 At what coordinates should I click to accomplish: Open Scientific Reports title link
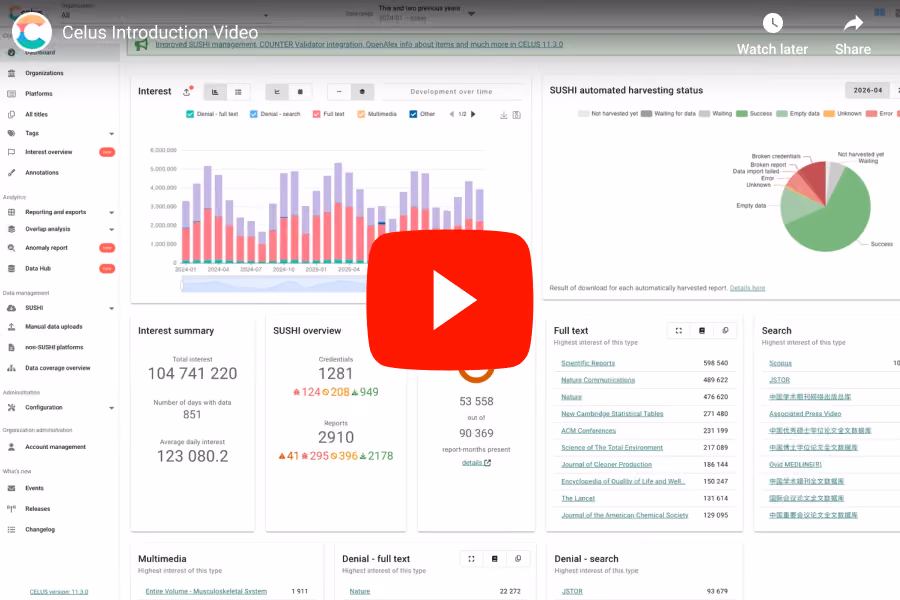(x=588, y=363)
